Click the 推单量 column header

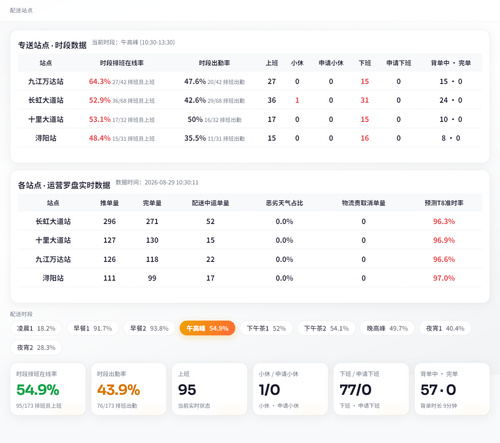tap(109, 203)
